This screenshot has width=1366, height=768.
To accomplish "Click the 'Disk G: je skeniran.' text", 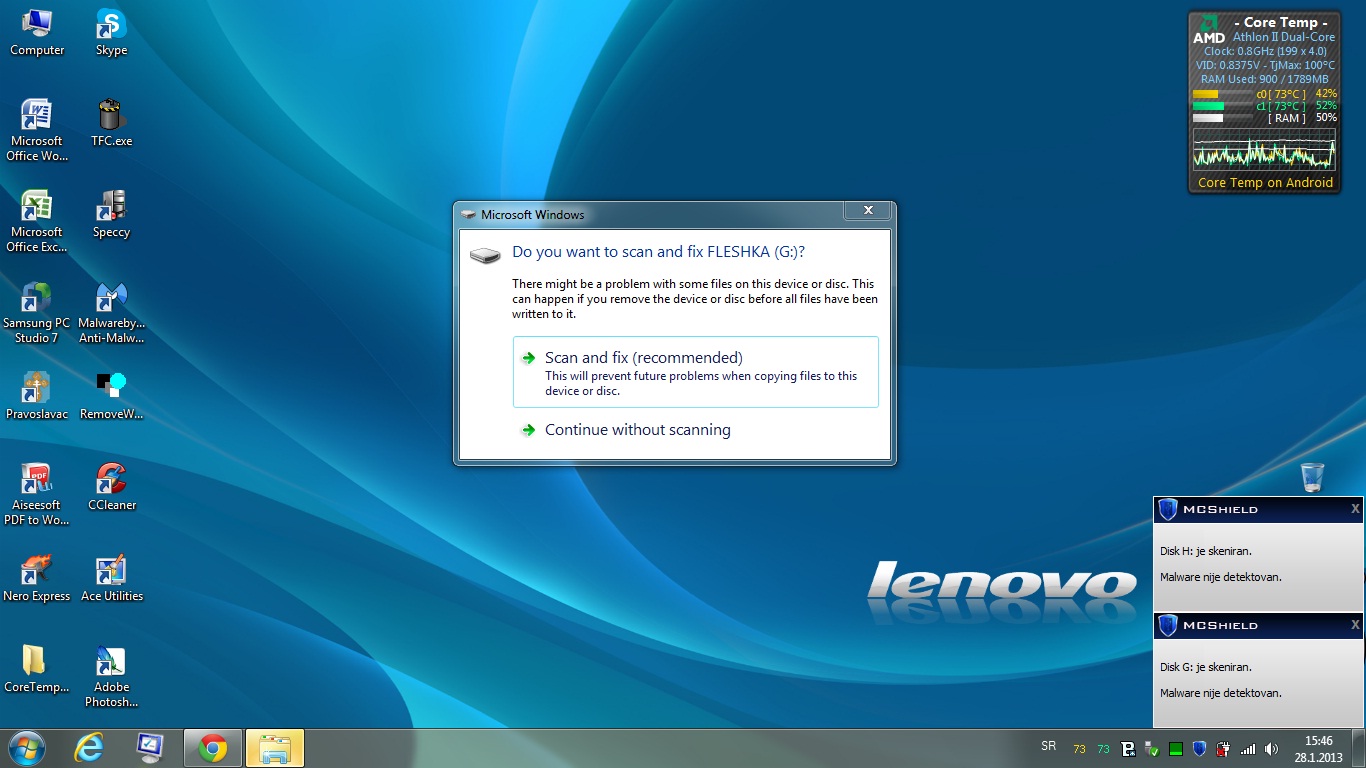I will (x=1206, y=667).
